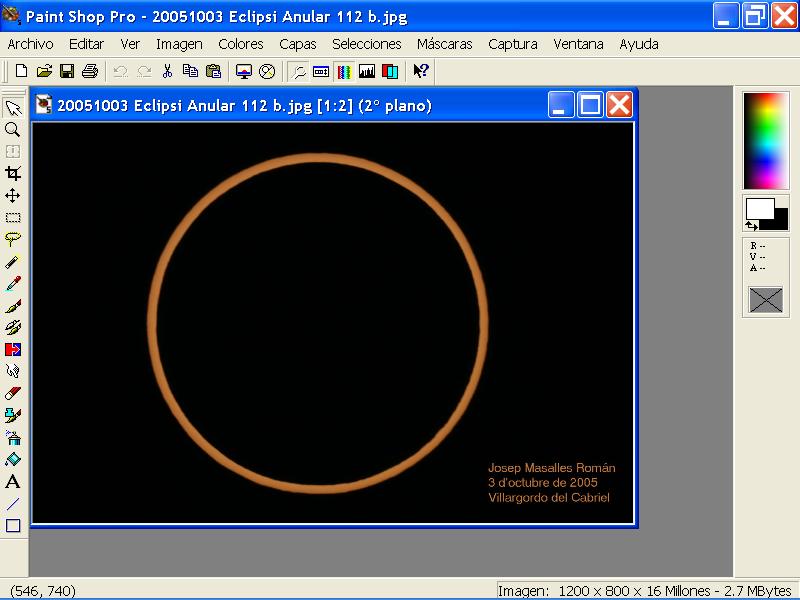The image size is (800, 600).
Task: Click the image document icon in title bar
Action: pos(44,105)
